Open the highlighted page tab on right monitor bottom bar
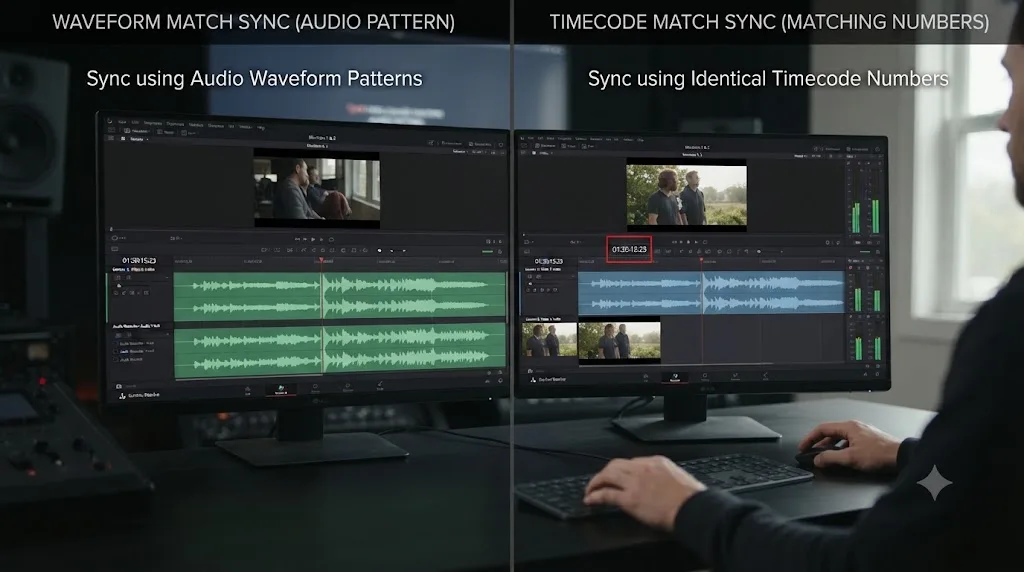This screenshot has width=1024, height=572. click(675, 378)
